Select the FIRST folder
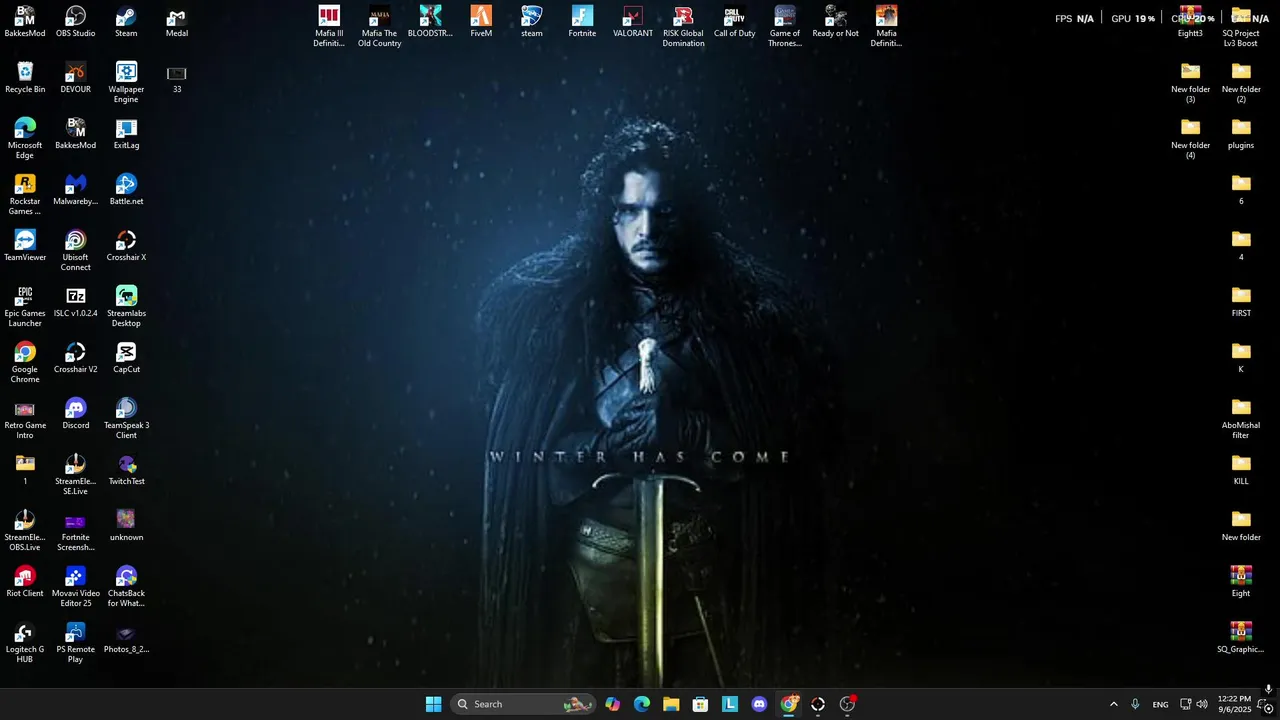The width and height of the screenshot is (1280, 720). pyautogui.click(x=1241, y=302)
